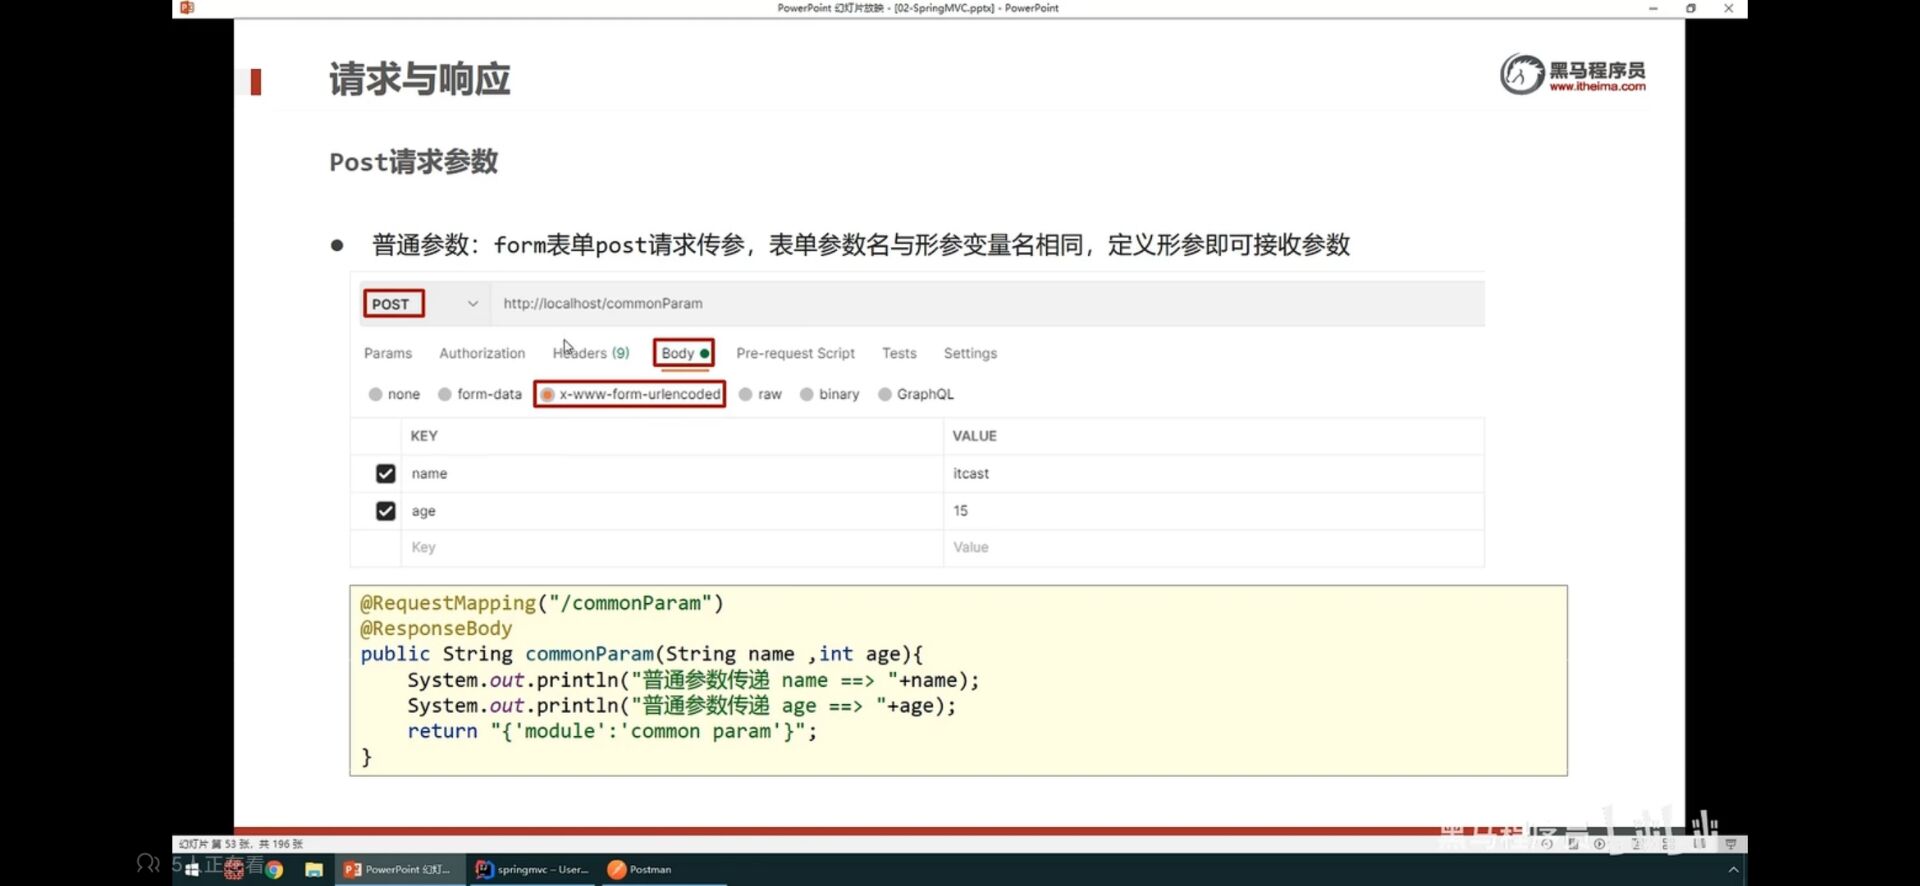
Task: Show hidden system tray icons chevron
Action: pyautogui.click(x=1733, y=870)
